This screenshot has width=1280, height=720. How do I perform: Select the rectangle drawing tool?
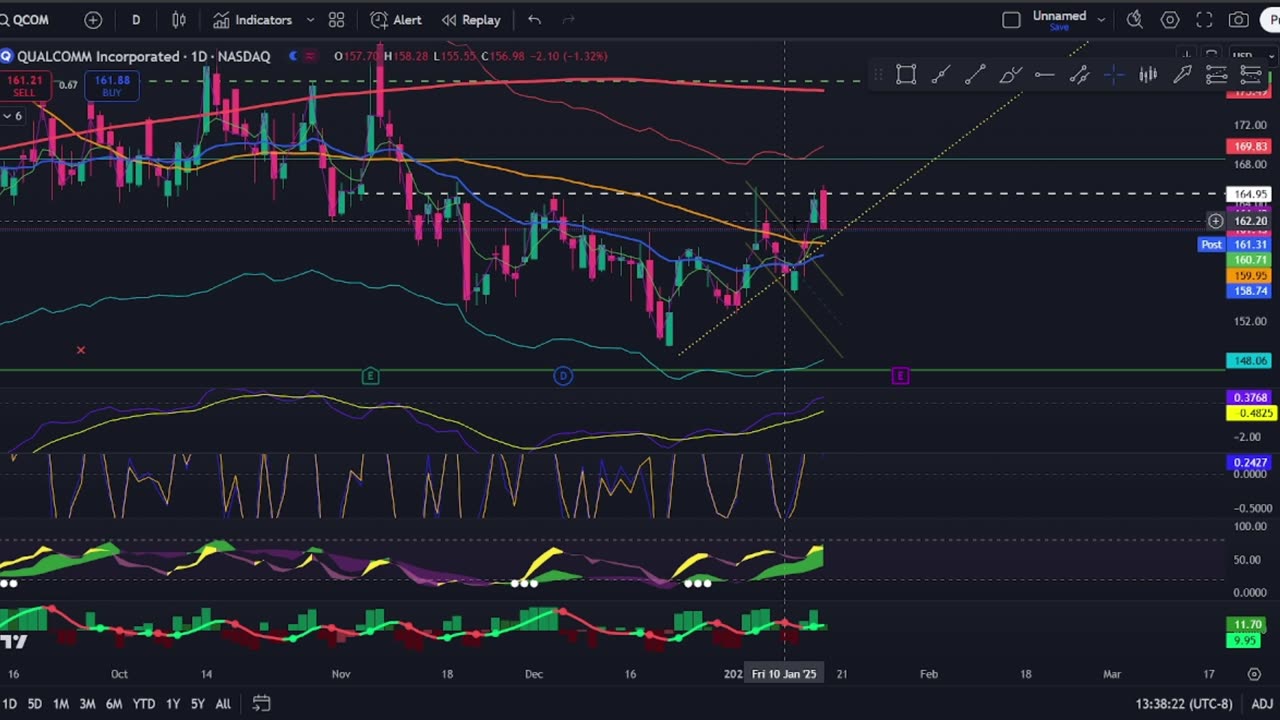(x=906, y=74)
